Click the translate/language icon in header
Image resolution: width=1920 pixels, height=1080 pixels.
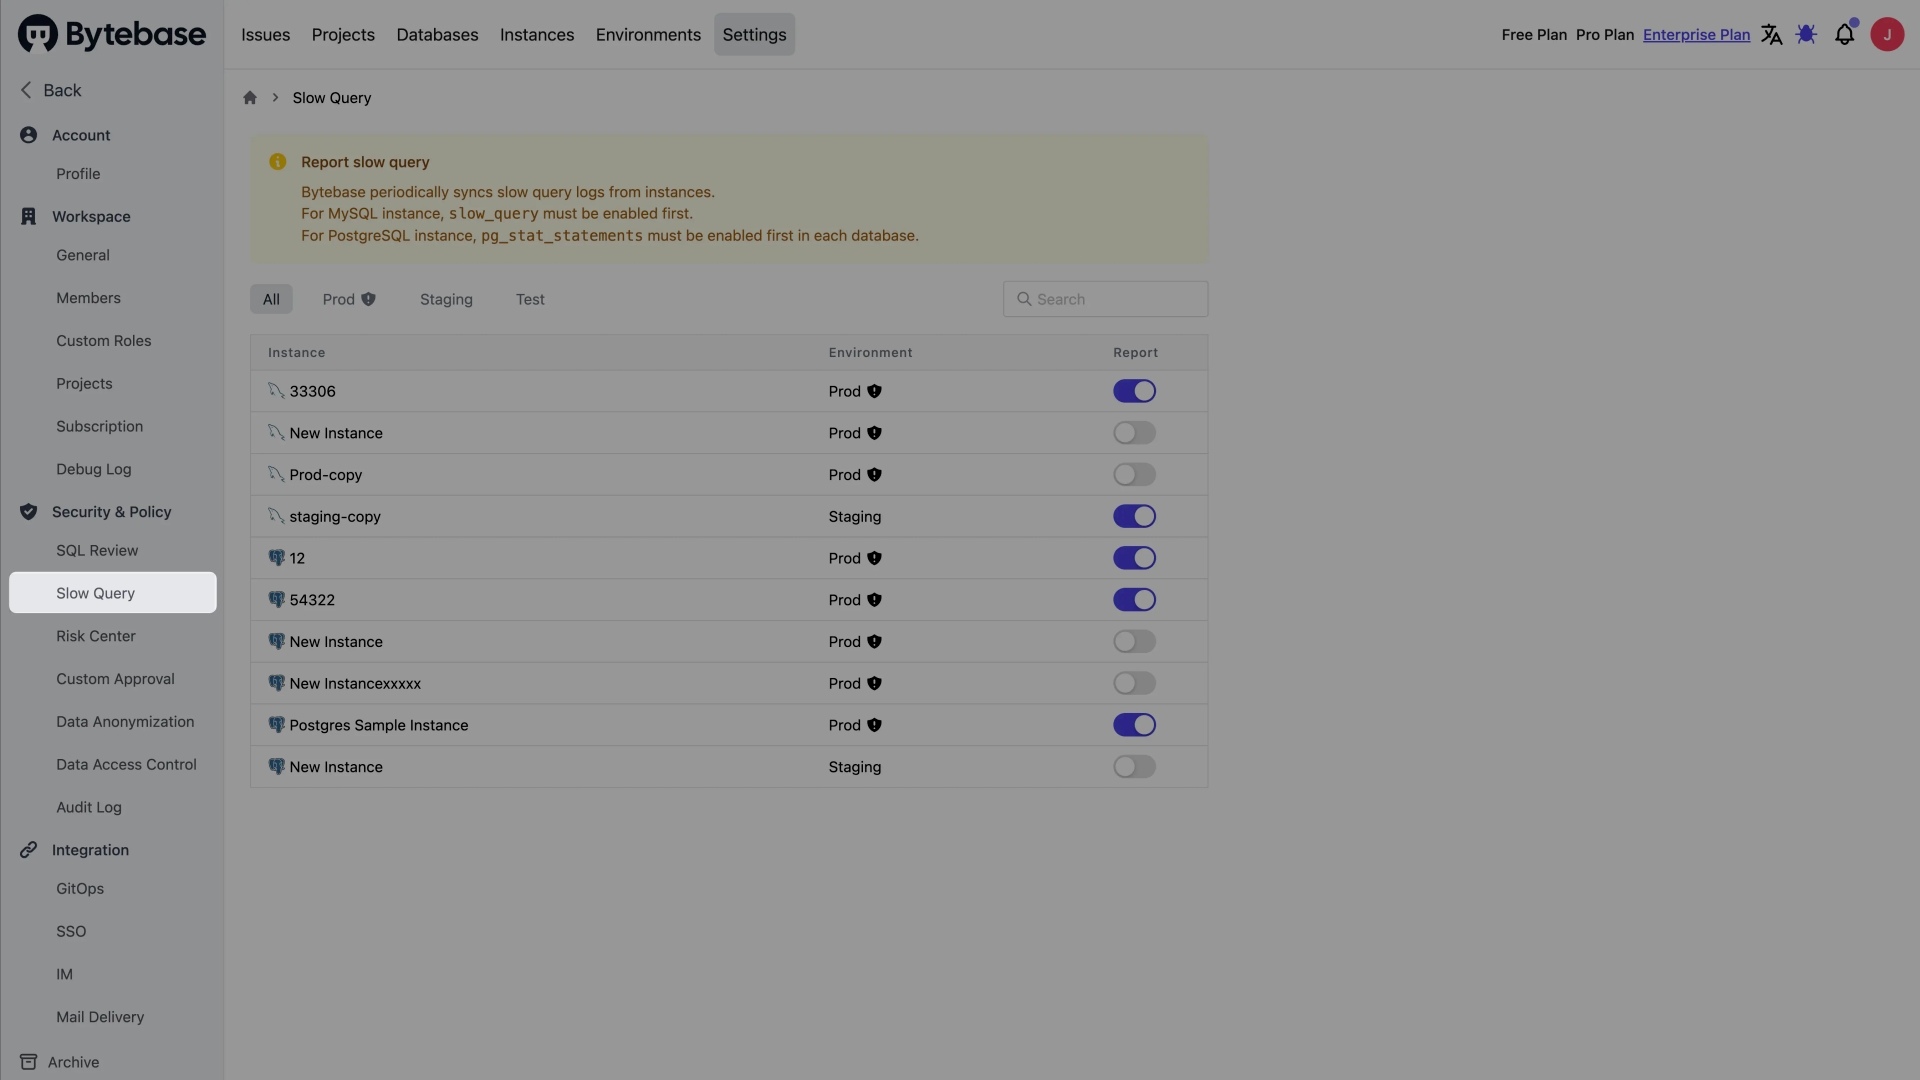coord(1772,33)
